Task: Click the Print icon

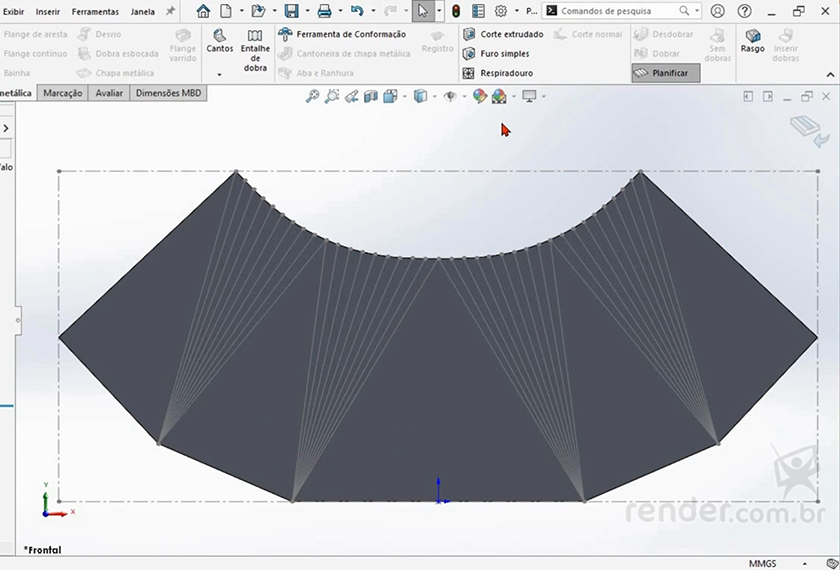Action: [324, 11]
